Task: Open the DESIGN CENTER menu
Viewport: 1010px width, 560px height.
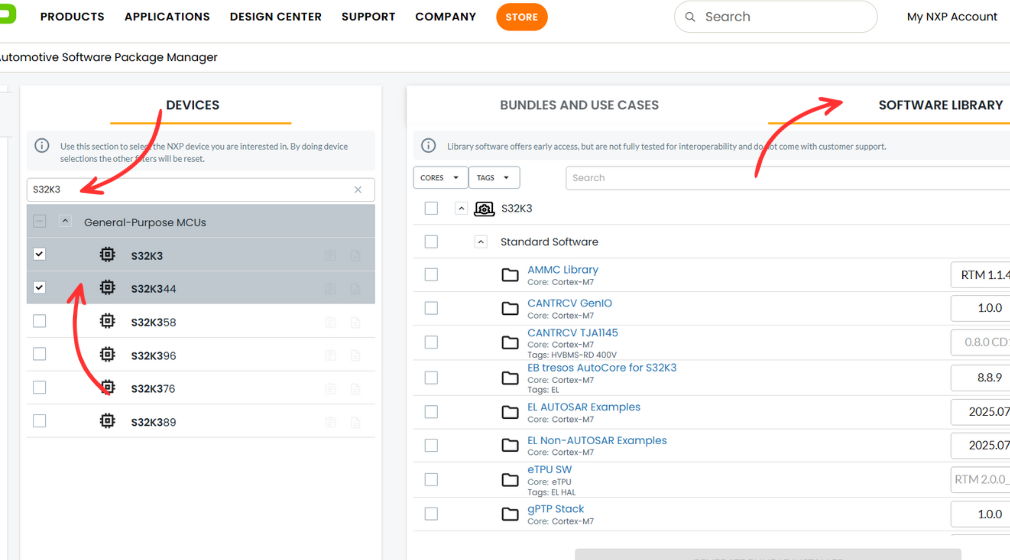Action: tap(276, 17)
